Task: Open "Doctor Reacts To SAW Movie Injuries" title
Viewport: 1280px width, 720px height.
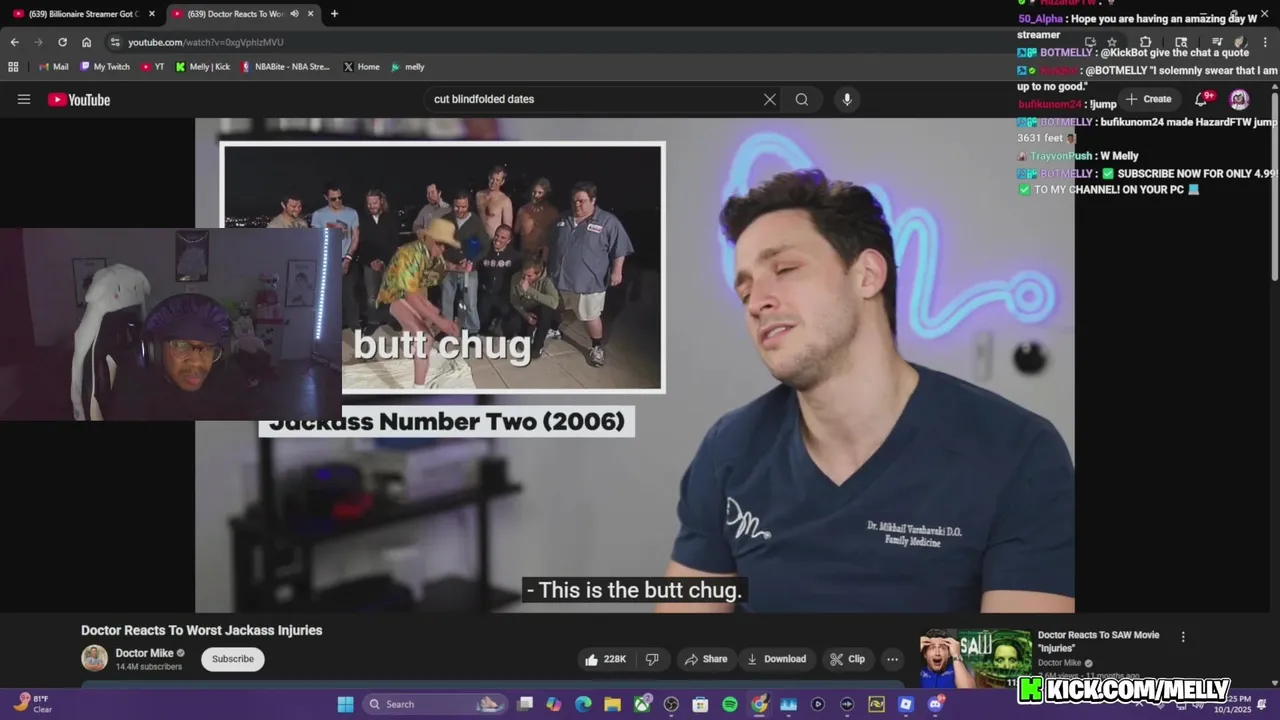Action: click(x=1098, y=641)
